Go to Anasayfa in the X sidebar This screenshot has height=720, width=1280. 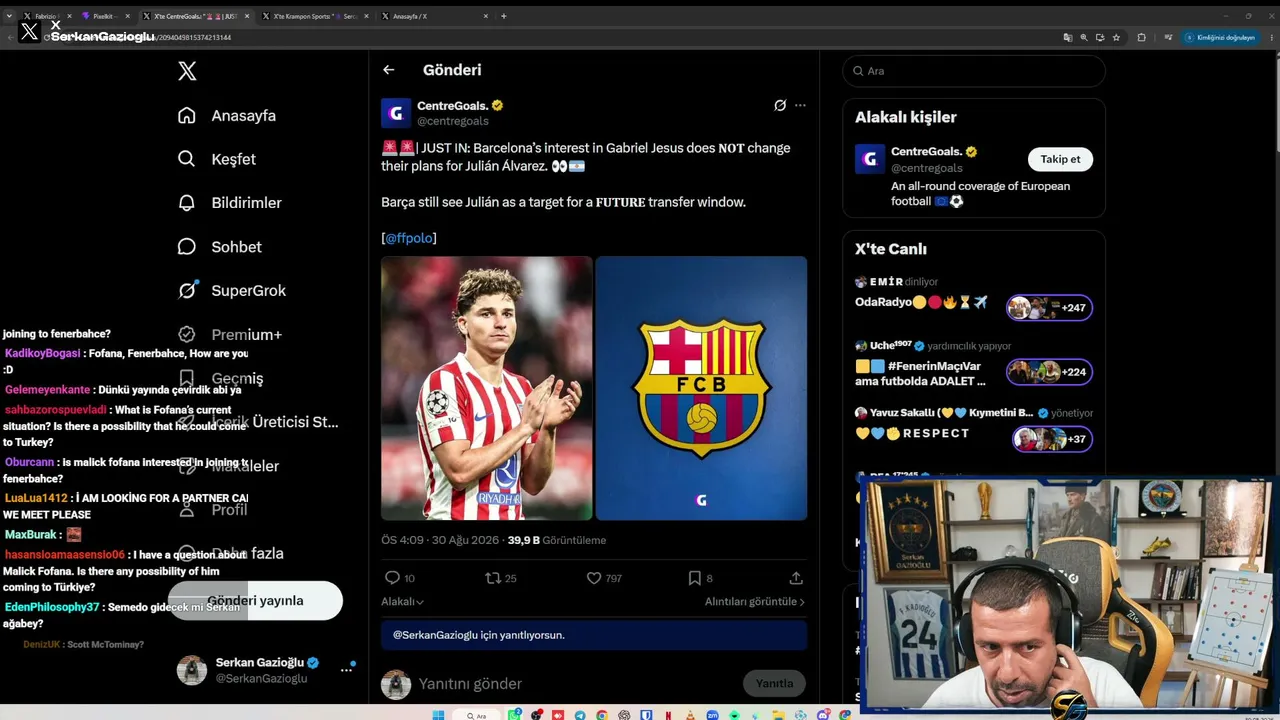[243, 115]
